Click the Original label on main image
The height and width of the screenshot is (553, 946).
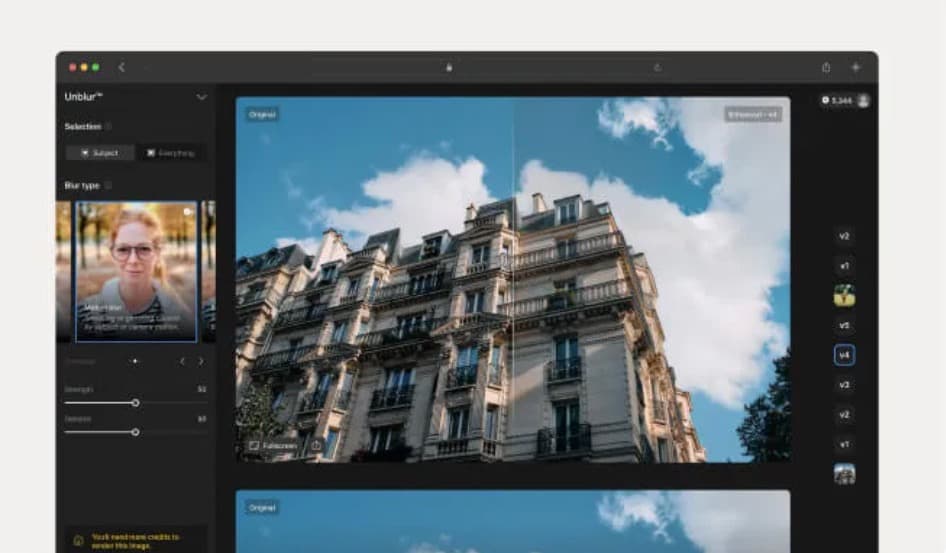(x=262, y=115)
